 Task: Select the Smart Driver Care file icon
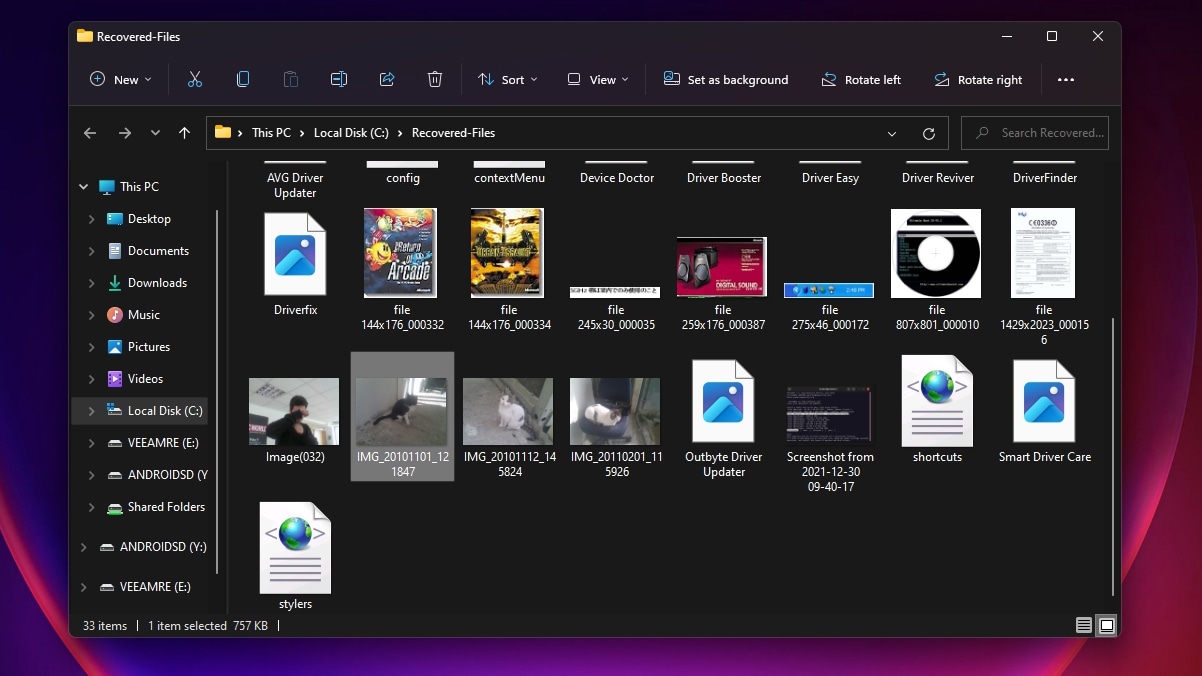(x=1044, y=401)
